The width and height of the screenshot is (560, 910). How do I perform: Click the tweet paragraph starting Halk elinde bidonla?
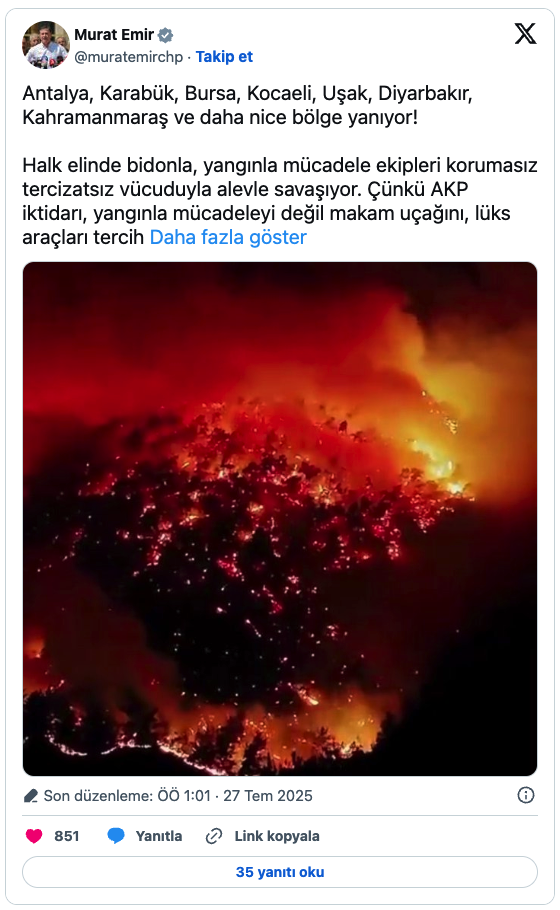tap(280, 201)
